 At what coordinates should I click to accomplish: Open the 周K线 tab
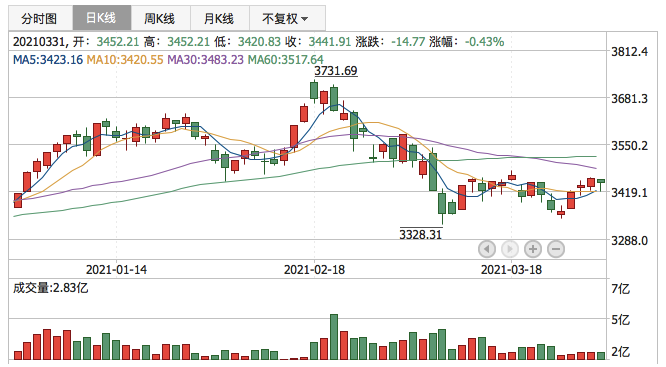pyautogui.click(x=161, y=18)
